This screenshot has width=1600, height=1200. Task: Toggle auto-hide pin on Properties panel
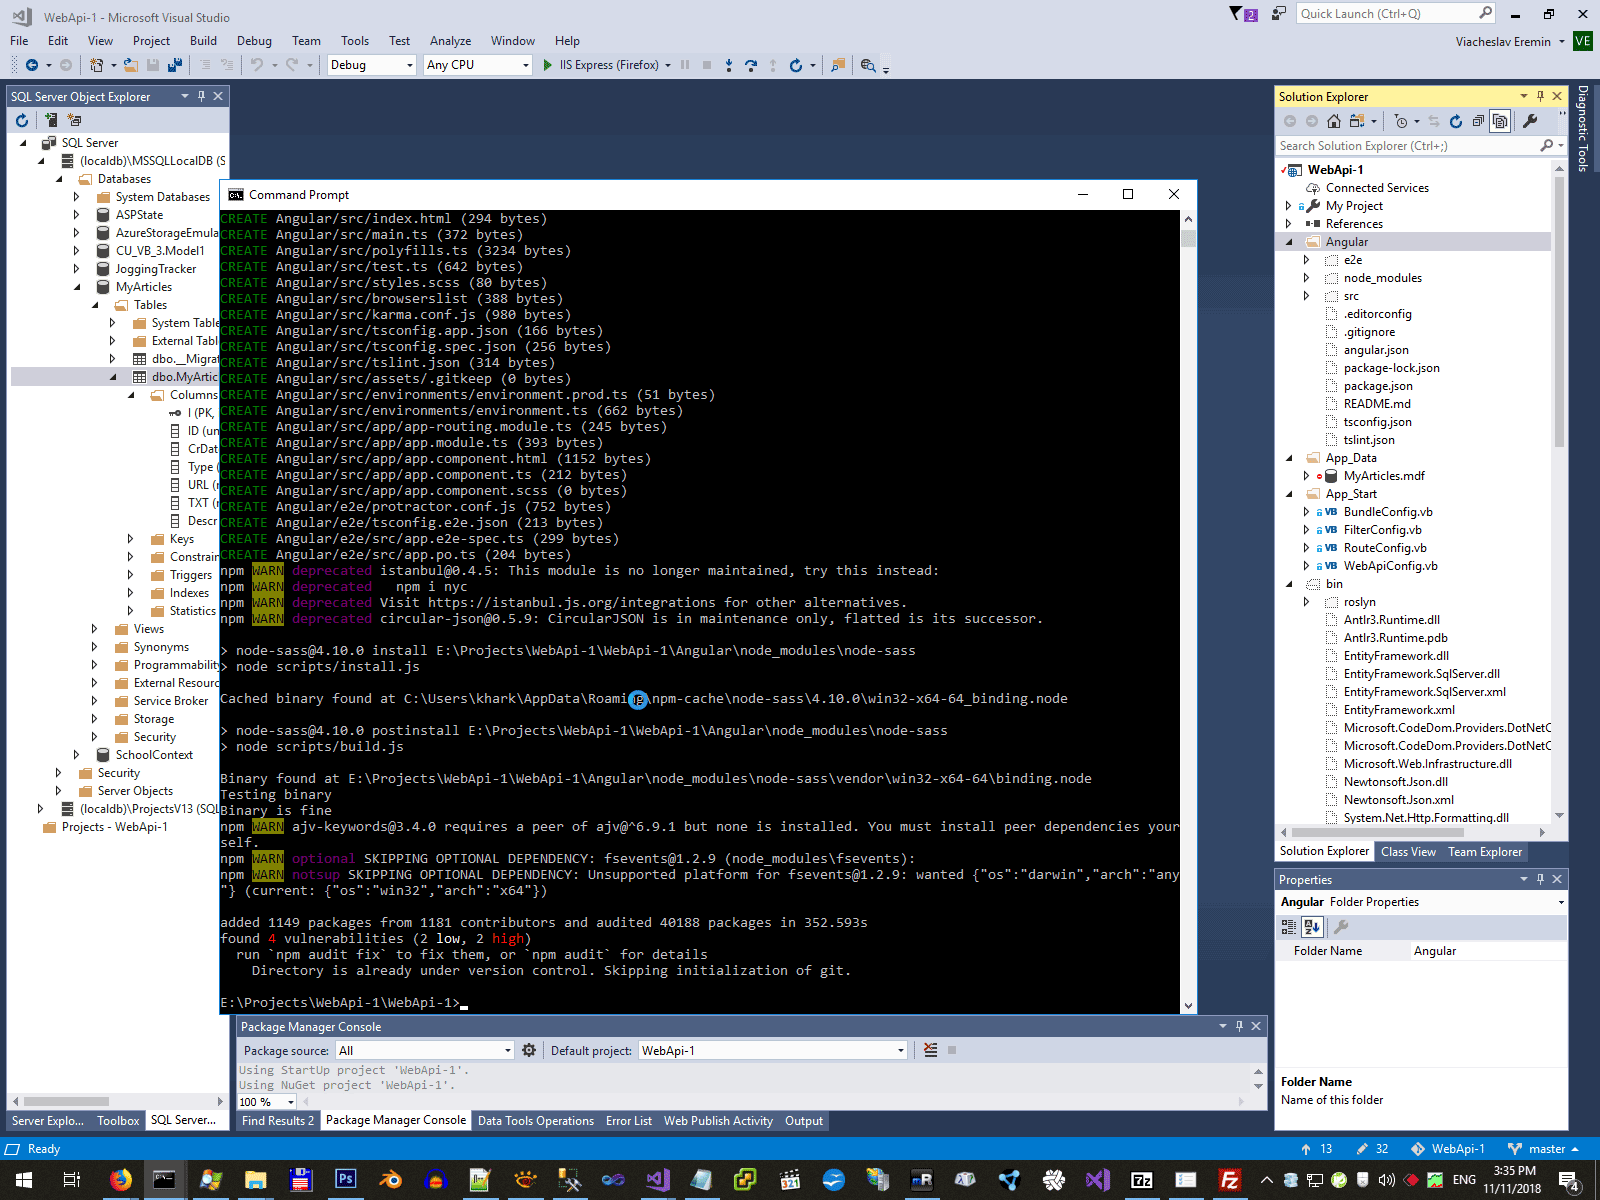[1540, 879]
